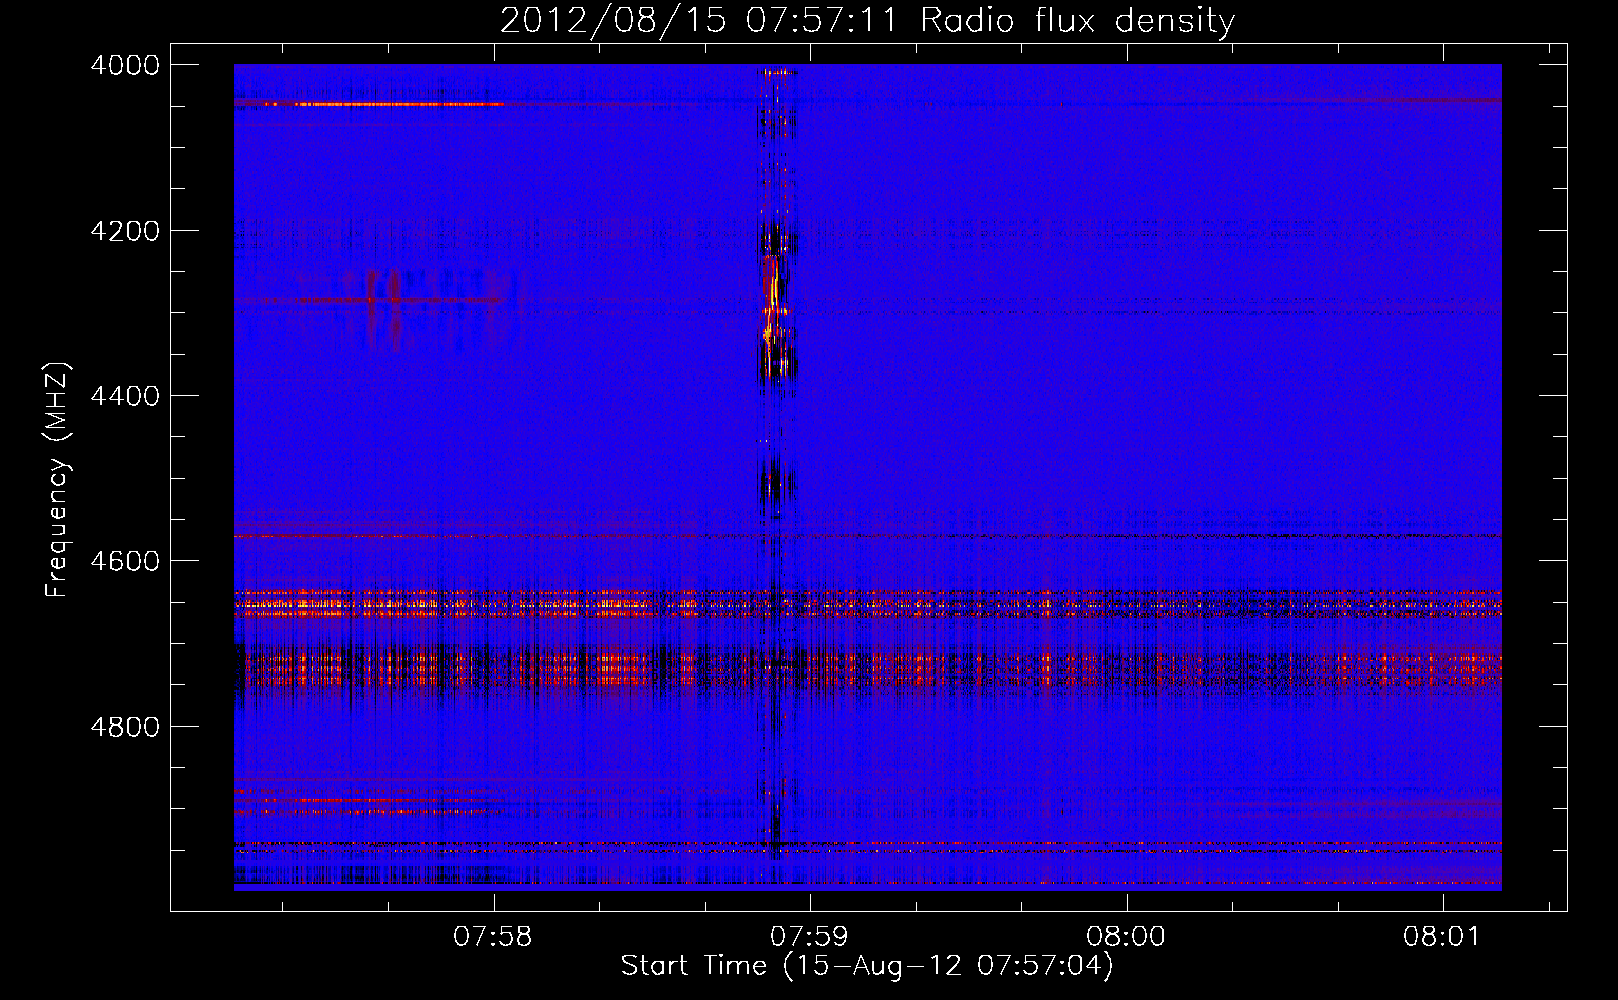Click the 07:58 time tick label
This screenshot has height=1000, width=1618.
[493, 936]
